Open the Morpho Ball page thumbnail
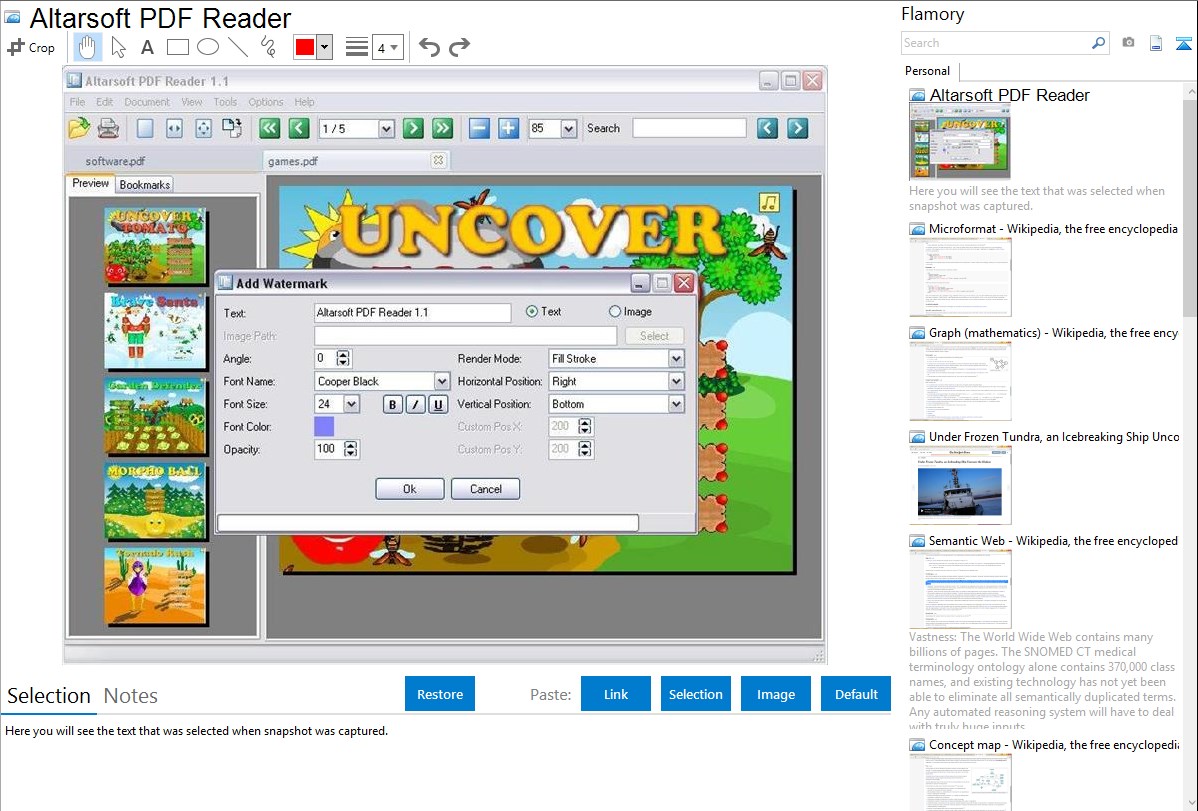1198x811 pixels. (x=155, y=501)
